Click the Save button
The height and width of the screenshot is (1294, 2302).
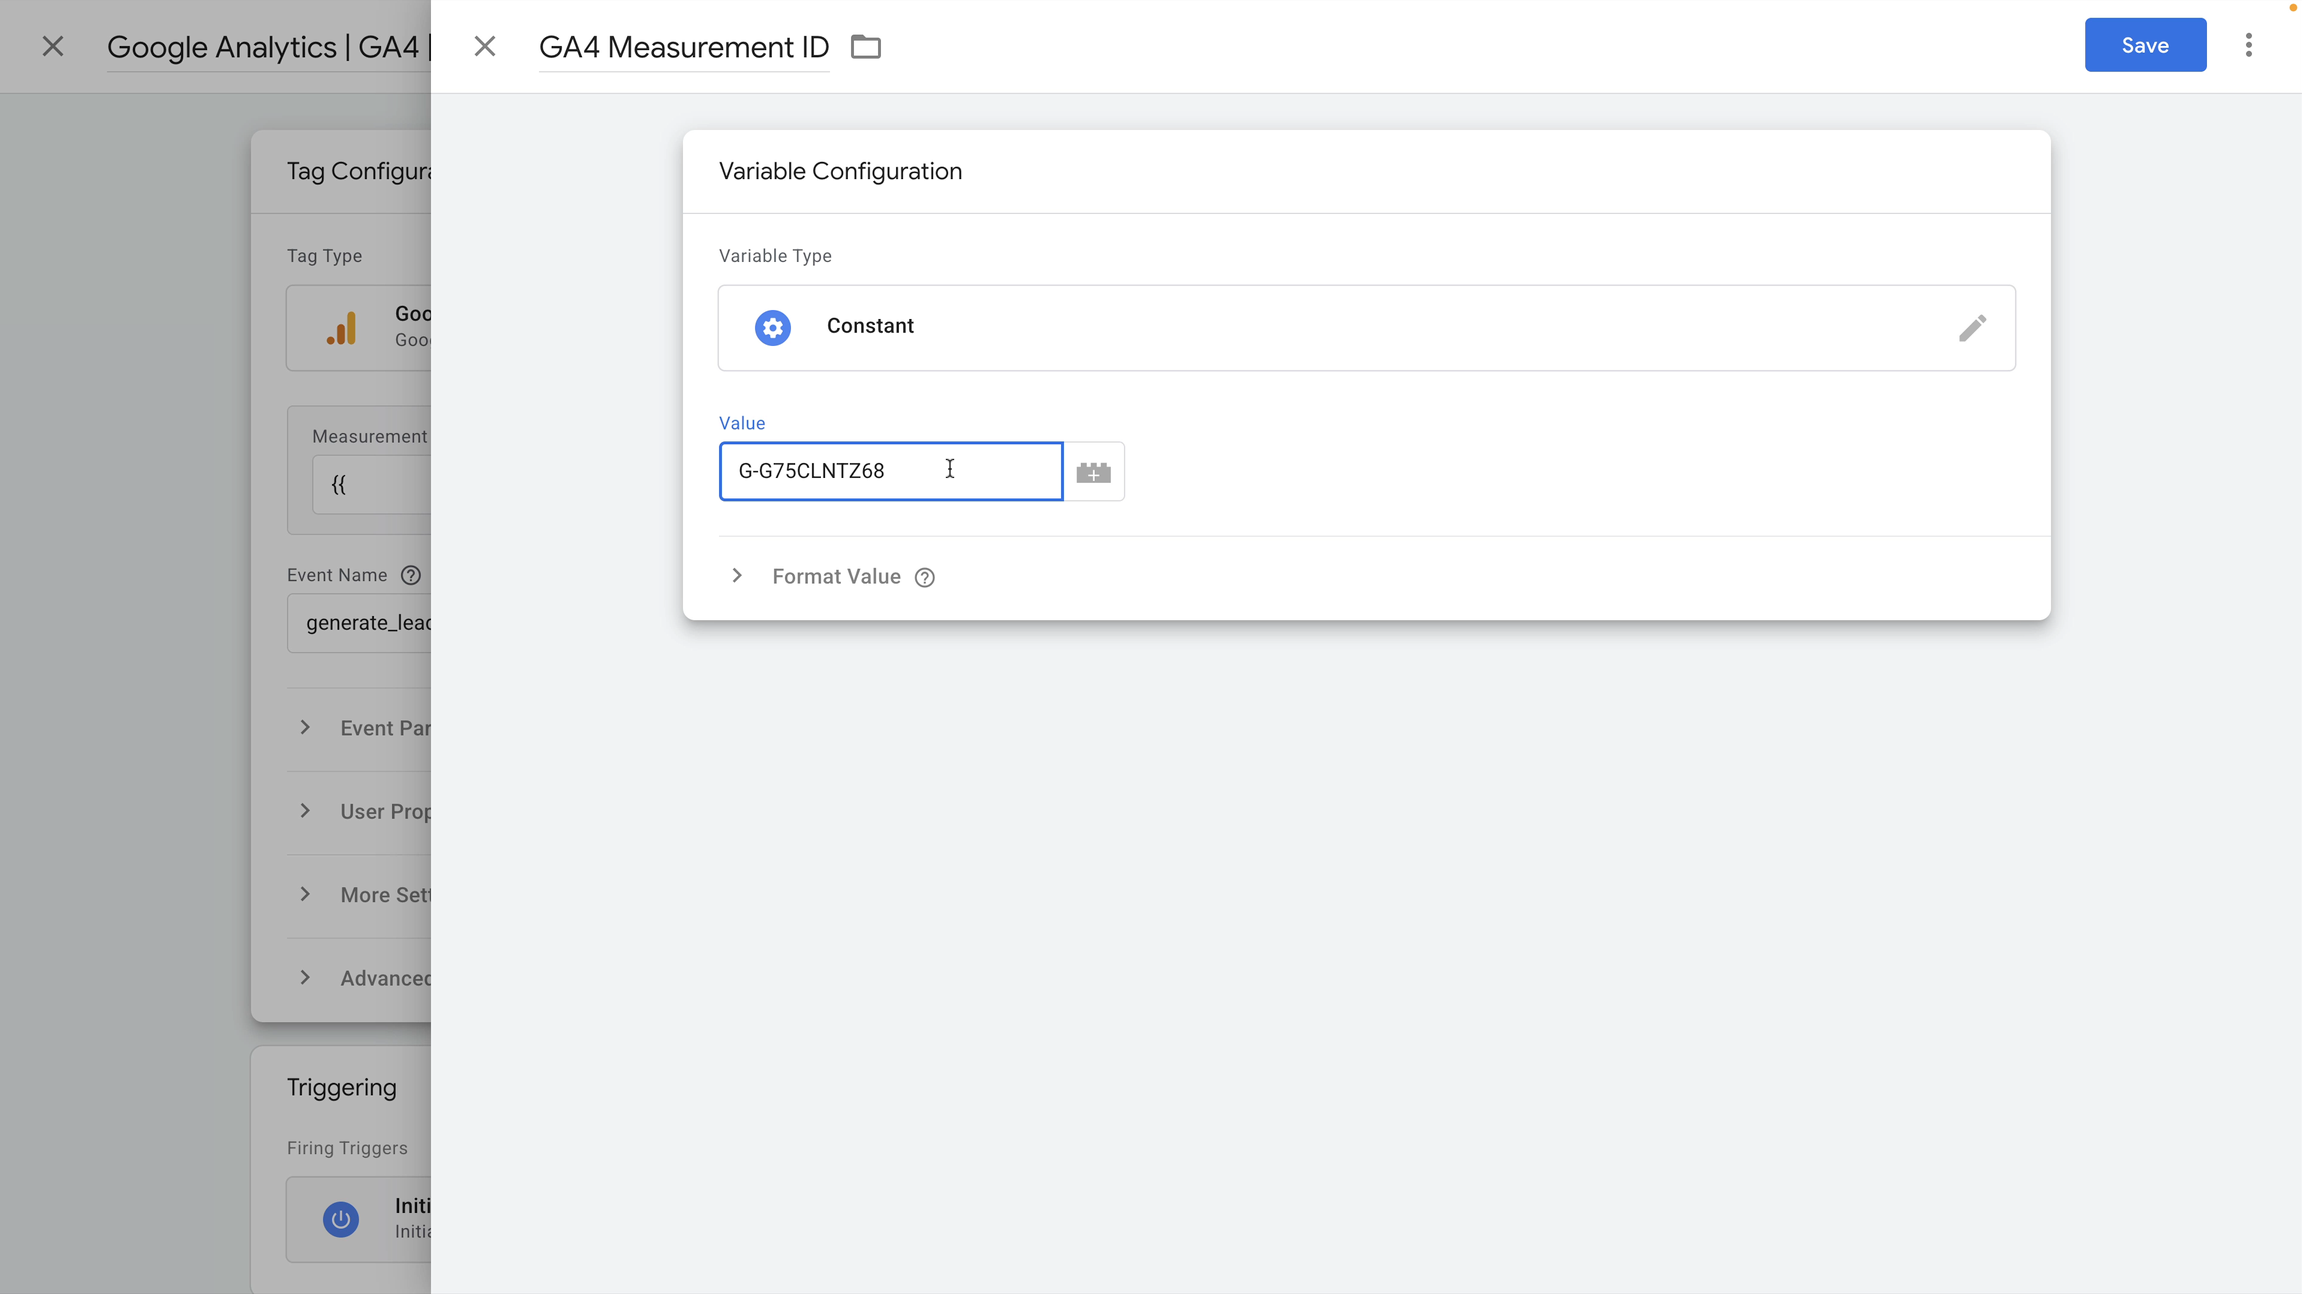tap(2144, 44)
